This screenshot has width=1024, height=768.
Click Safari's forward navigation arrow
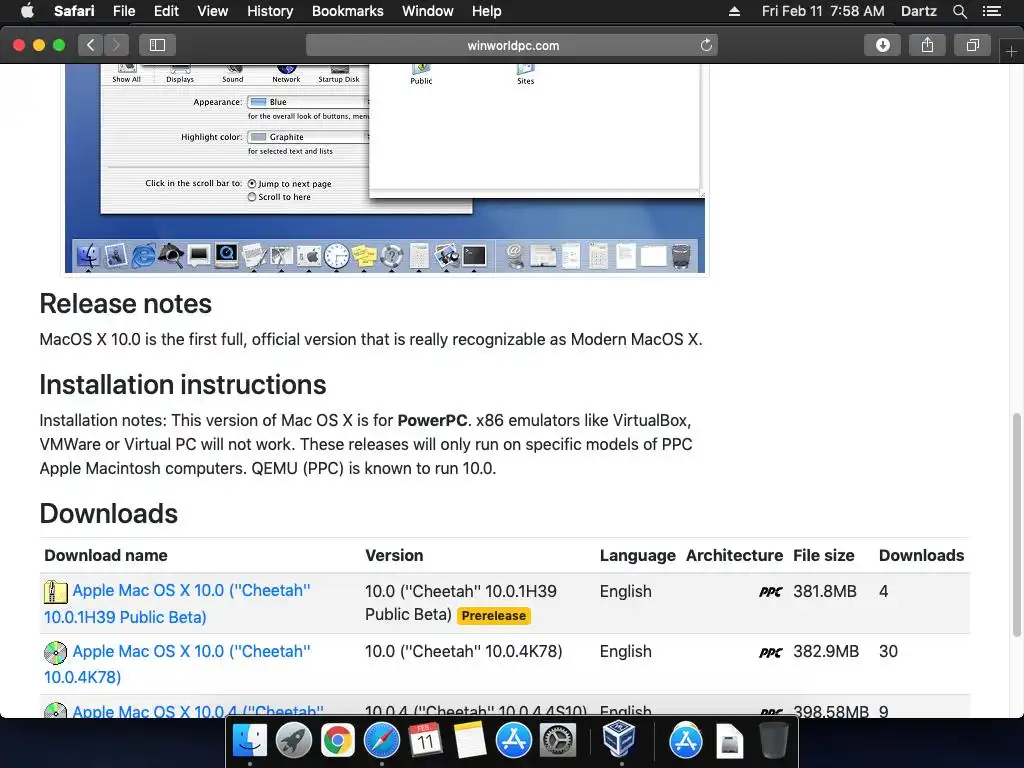pos(116,45)
